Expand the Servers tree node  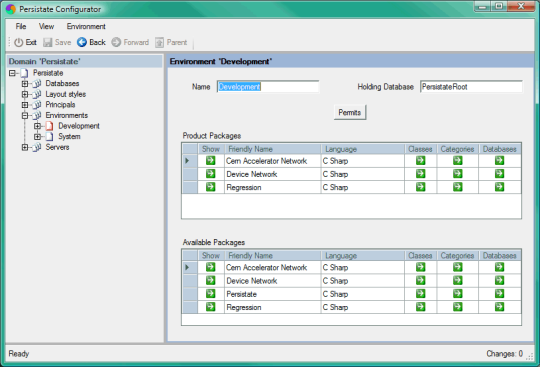[x=25, y=147]
